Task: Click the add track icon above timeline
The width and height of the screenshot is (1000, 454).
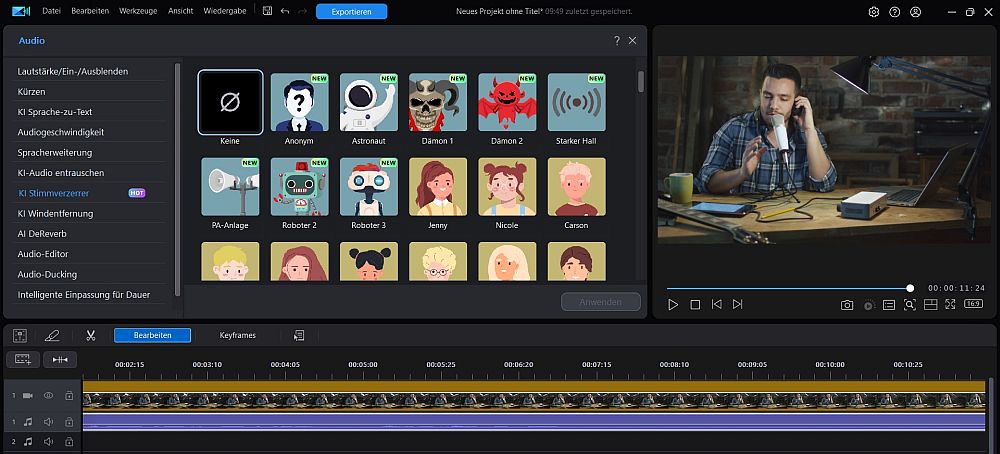Action: [x=24, y=359]
